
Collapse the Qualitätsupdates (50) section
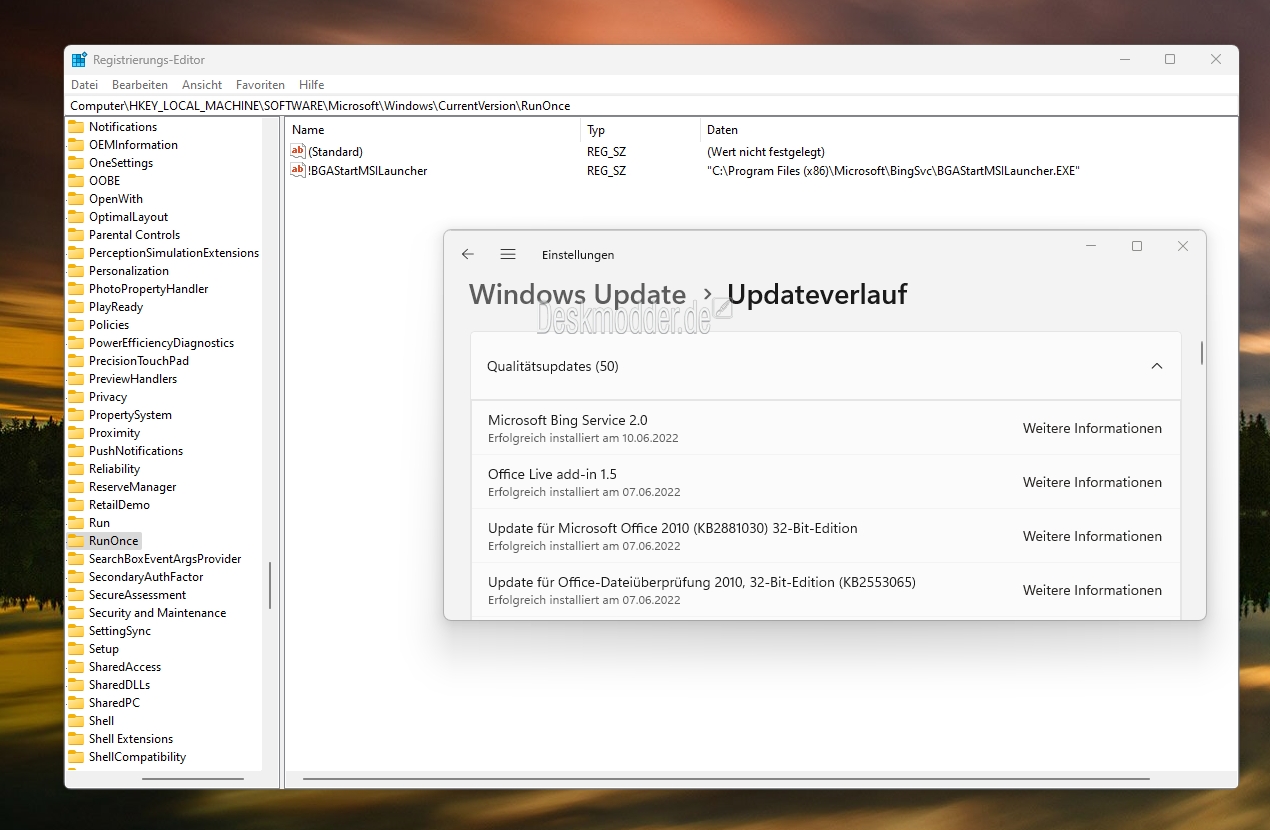[1157, 366]
